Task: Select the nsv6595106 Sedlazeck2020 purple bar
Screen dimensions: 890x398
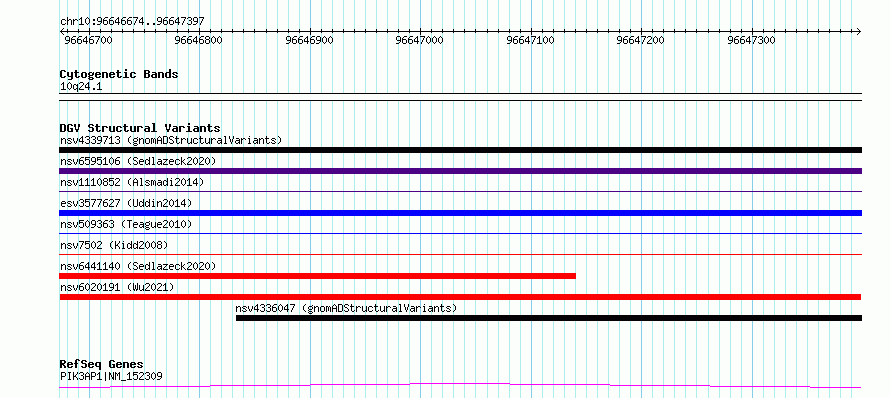Action: pos(460,171)
